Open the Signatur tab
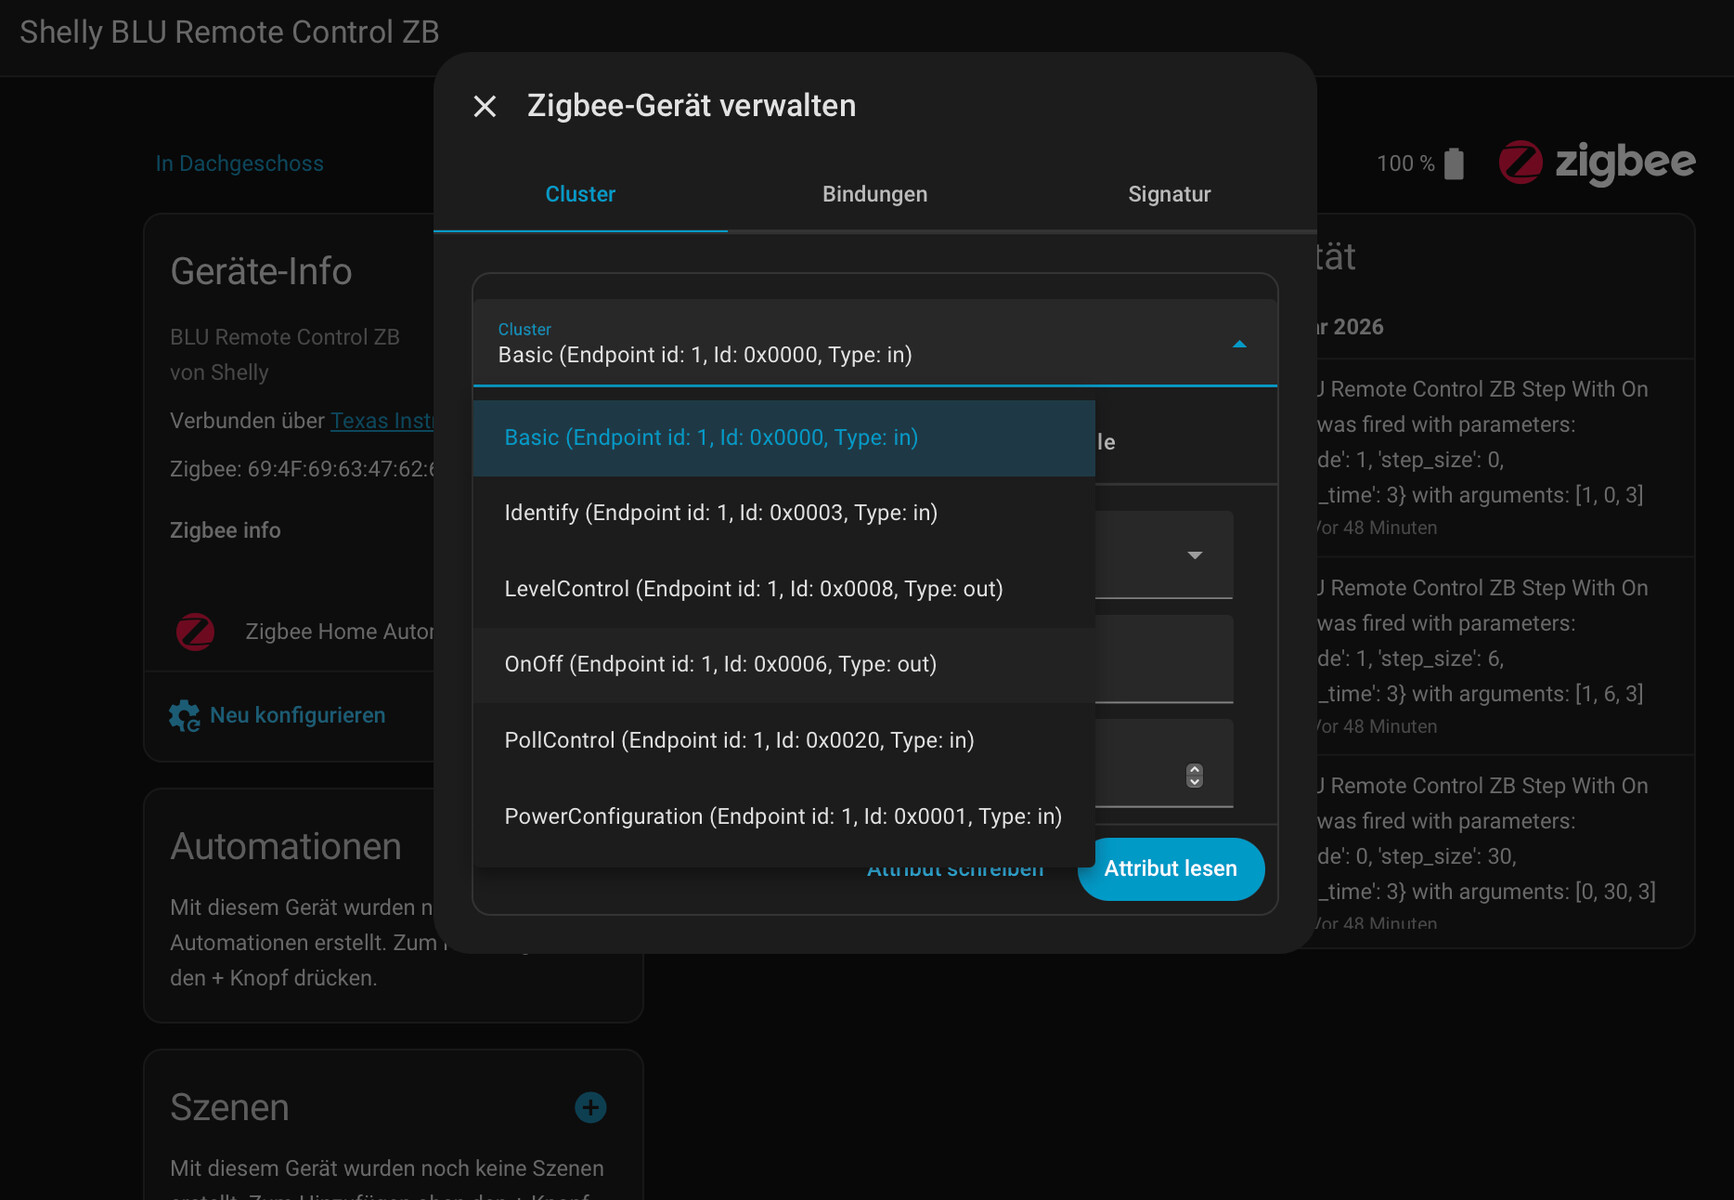The height and width of the screenshot is (1200, 1734). 1168,194
